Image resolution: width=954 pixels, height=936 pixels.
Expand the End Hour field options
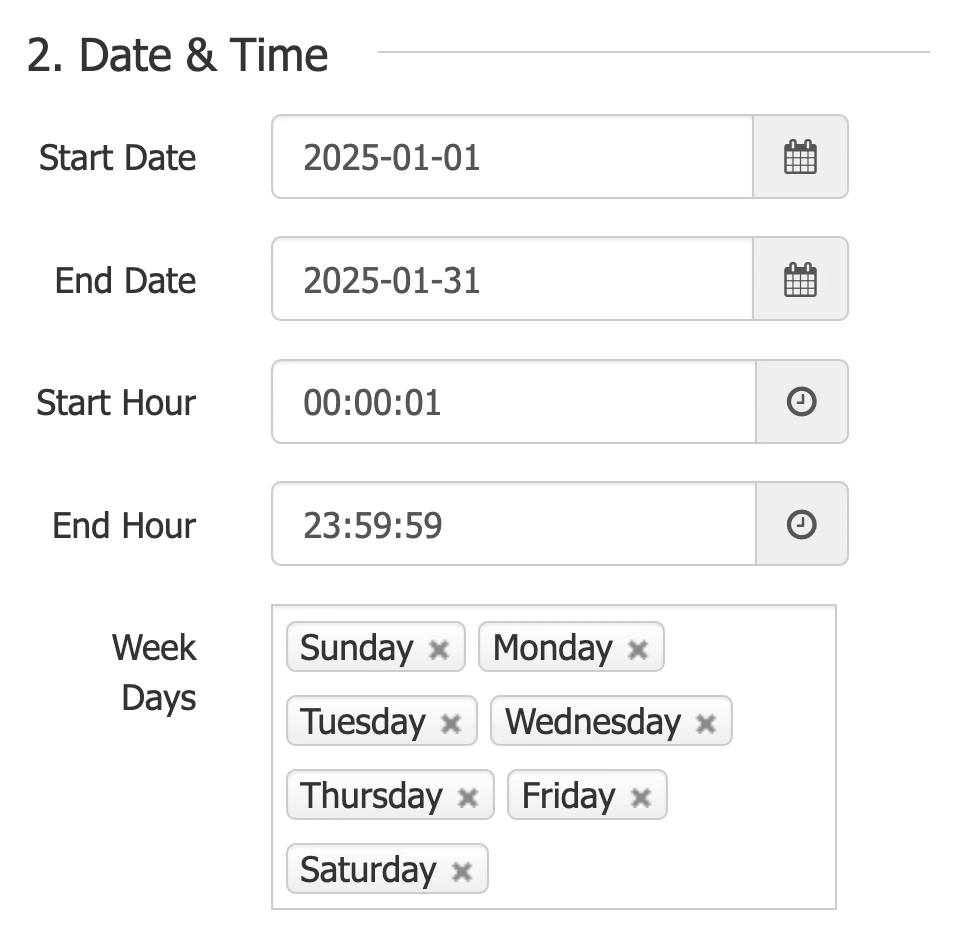(801, 524)
